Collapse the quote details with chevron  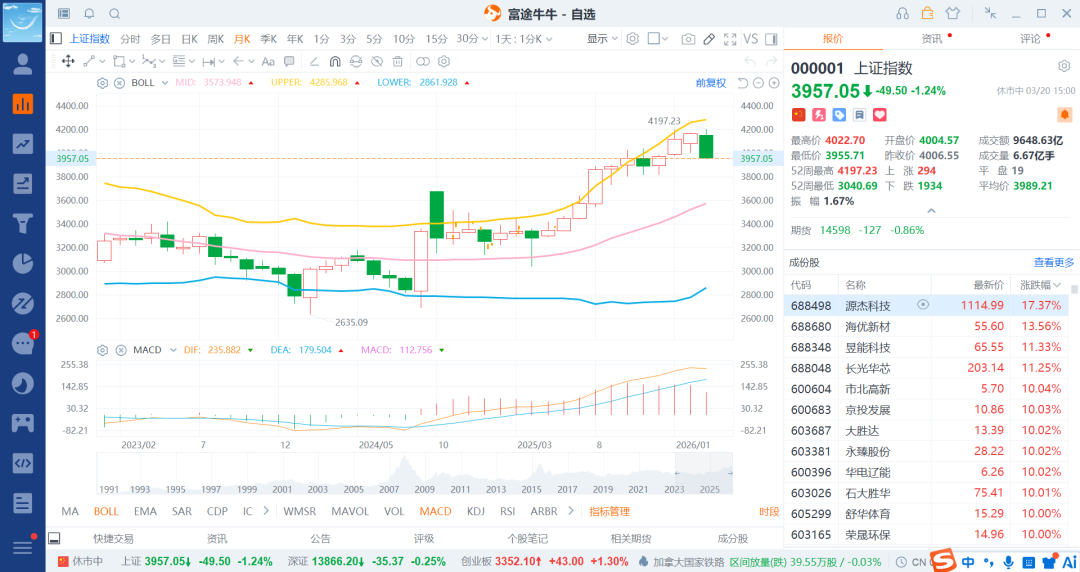931,211
